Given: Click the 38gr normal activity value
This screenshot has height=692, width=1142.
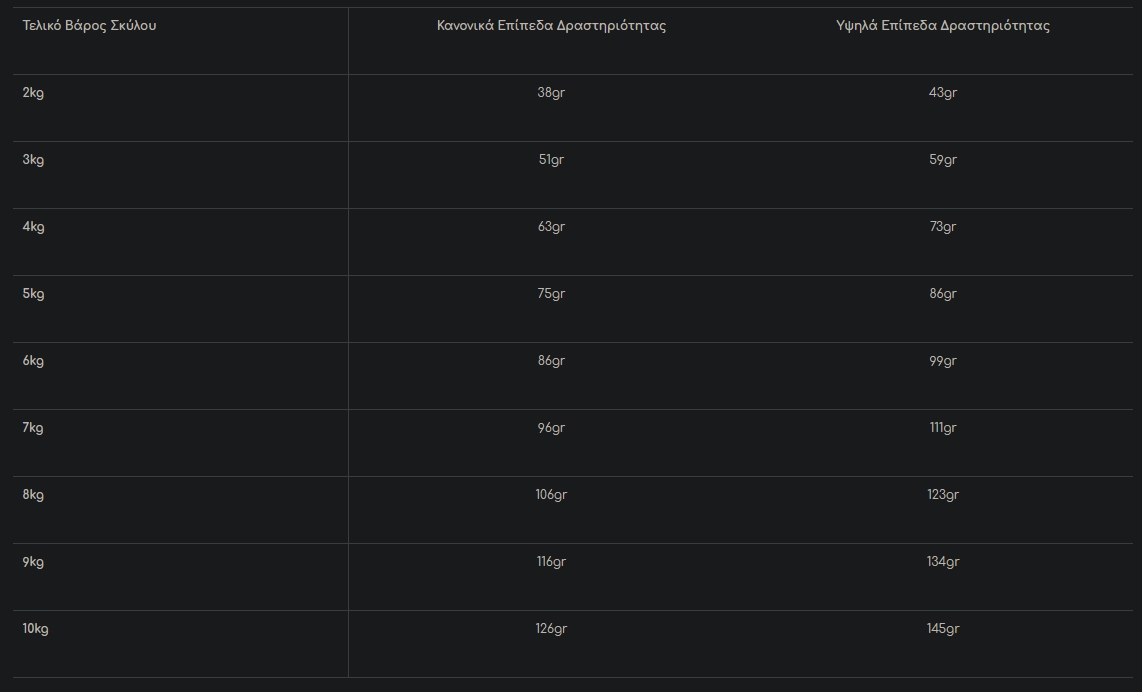Looking at the screenshot, I should point(551,93).
